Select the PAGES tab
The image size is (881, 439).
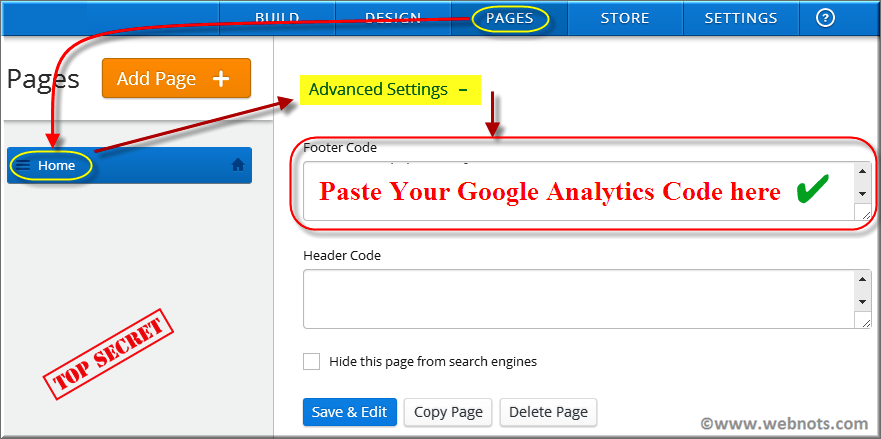pyautogui.click(x=509, y=18)
